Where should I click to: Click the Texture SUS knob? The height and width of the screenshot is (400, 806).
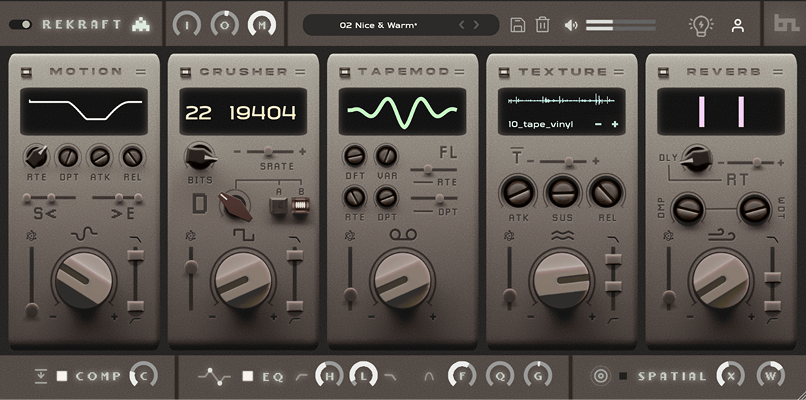(x=562, y=193)
